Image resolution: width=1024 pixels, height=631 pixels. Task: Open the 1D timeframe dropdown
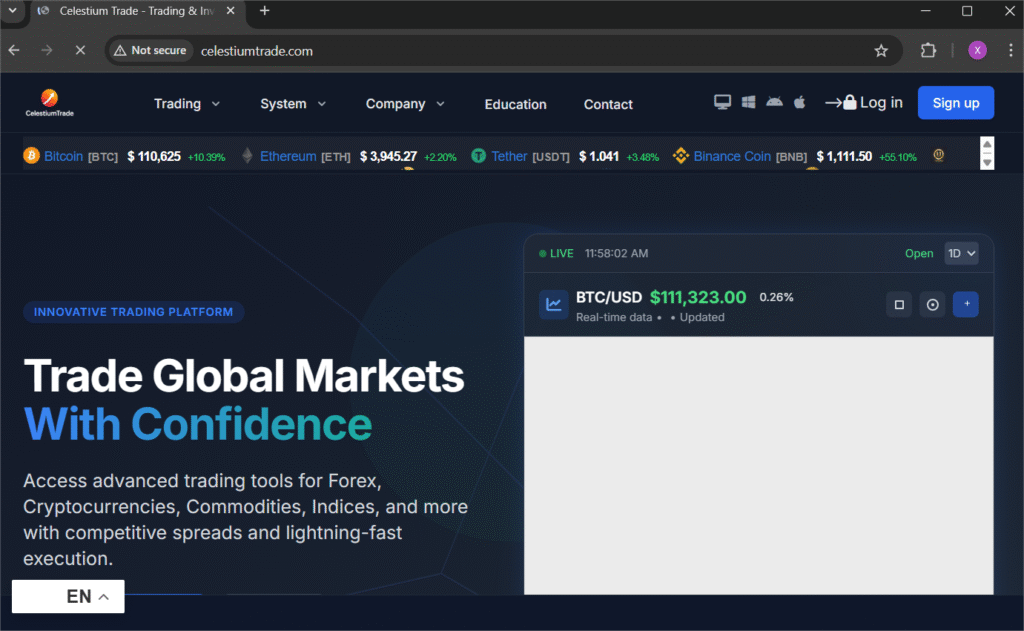tap(960, 253)
